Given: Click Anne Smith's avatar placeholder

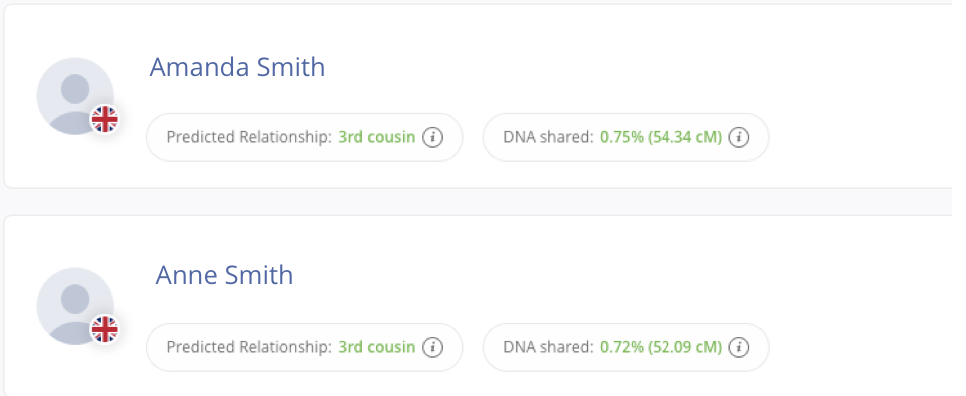Looking at the screenshot, I should coord(75,306).
